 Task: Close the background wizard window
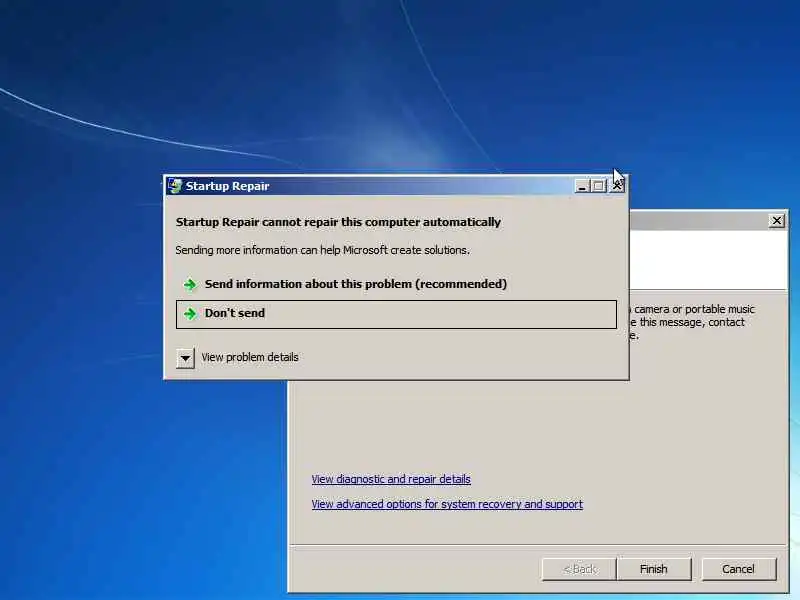pyautogui.click(x=777, y=220)
